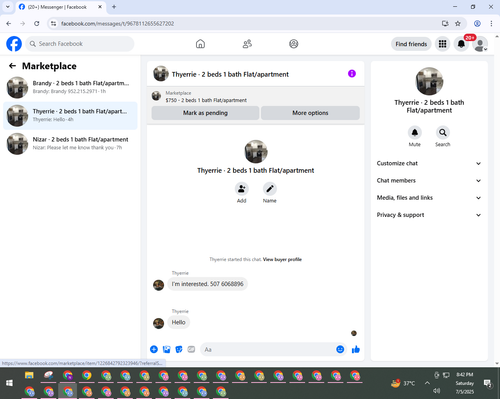
Task: Go back with the Marketplace back arrow
Action: (x=12, y=66)
